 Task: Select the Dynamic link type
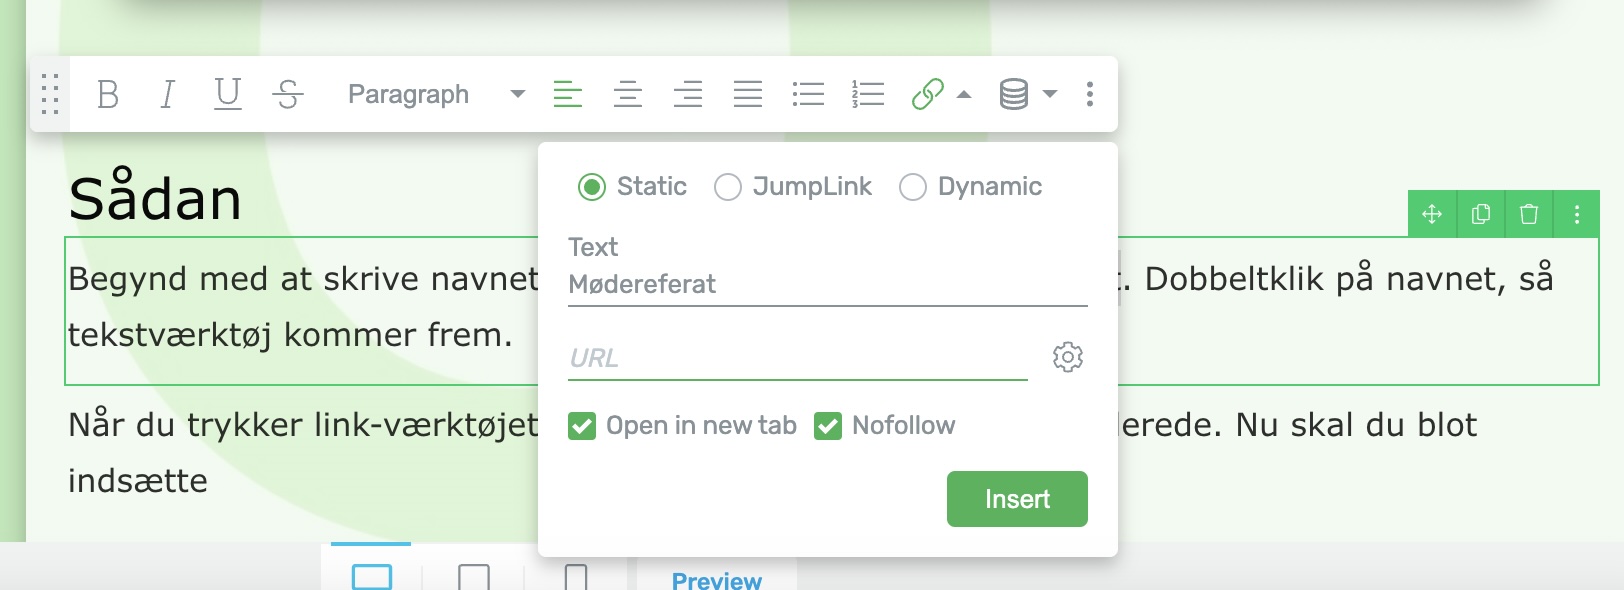[913, 187]
